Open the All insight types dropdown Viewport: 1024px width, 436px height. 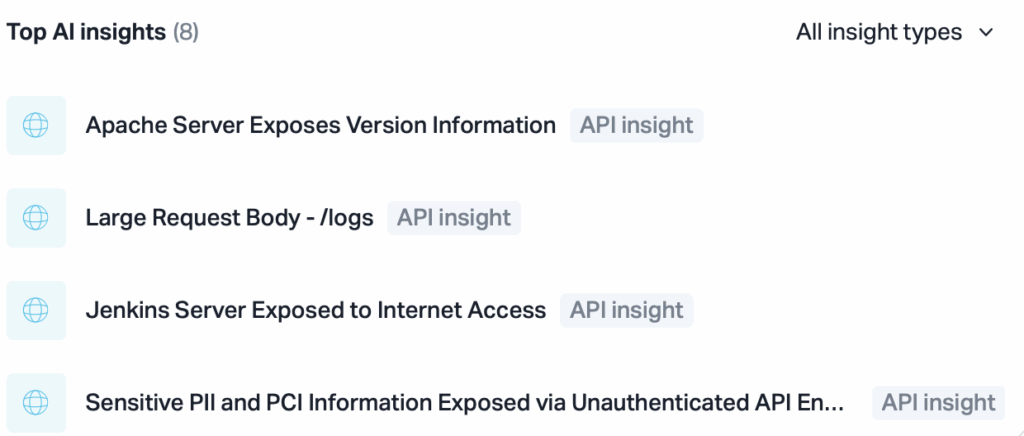[x=894, y=33]
